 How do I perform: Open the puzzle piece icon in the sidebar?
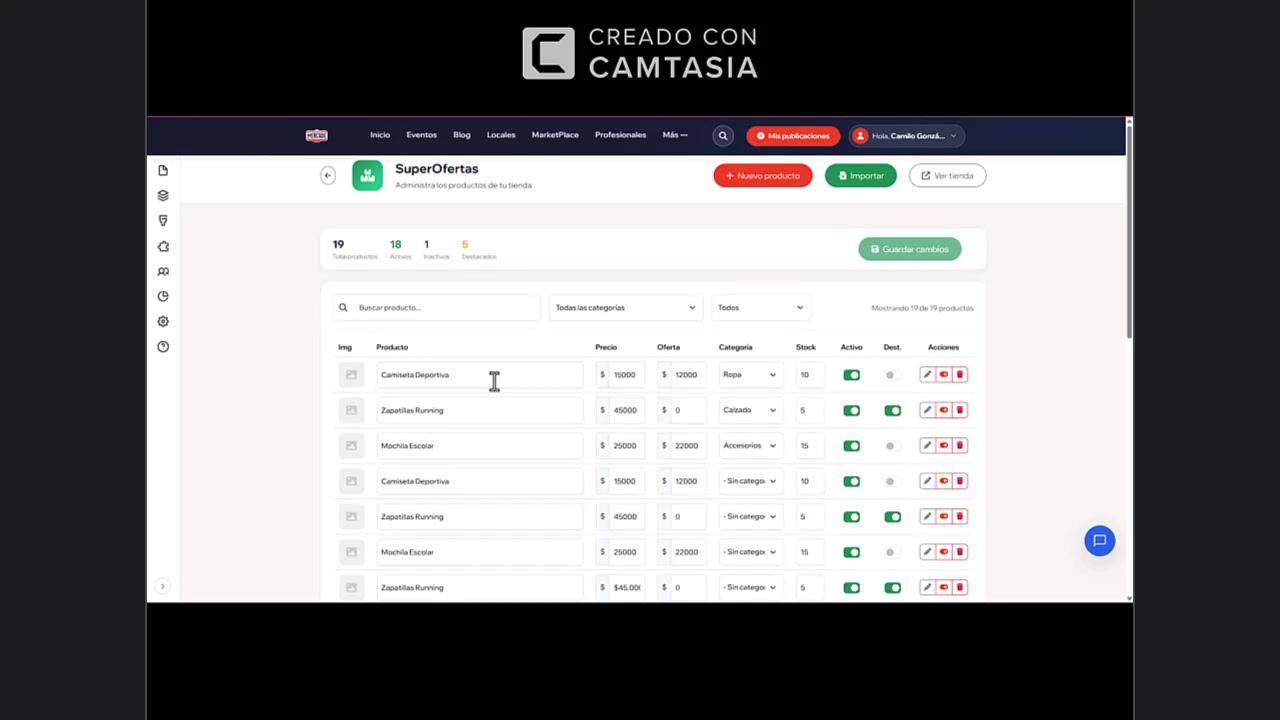(x=163, y=246)
